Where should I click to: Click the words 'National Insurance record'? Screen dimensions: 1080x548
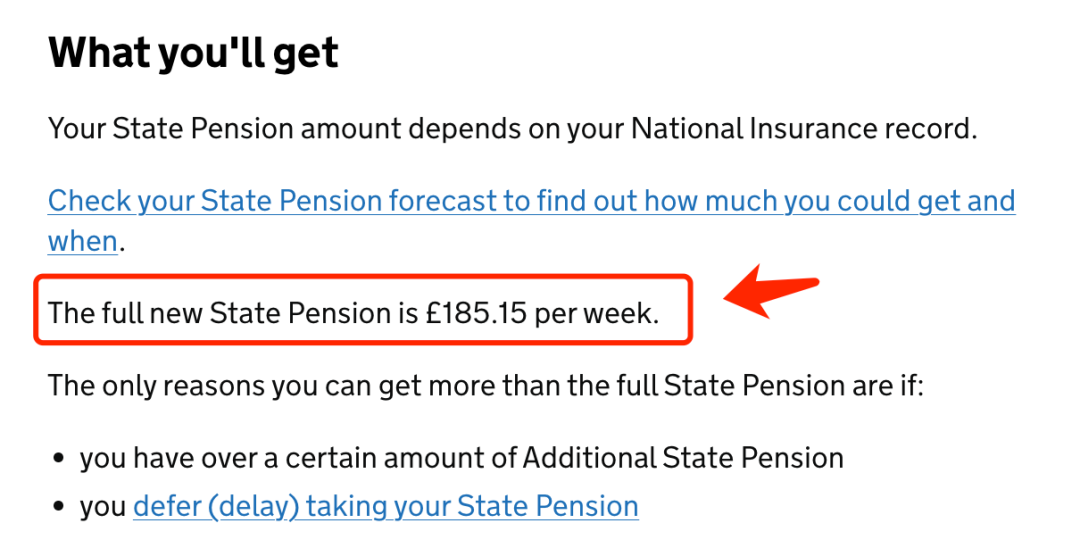(801, 129)
